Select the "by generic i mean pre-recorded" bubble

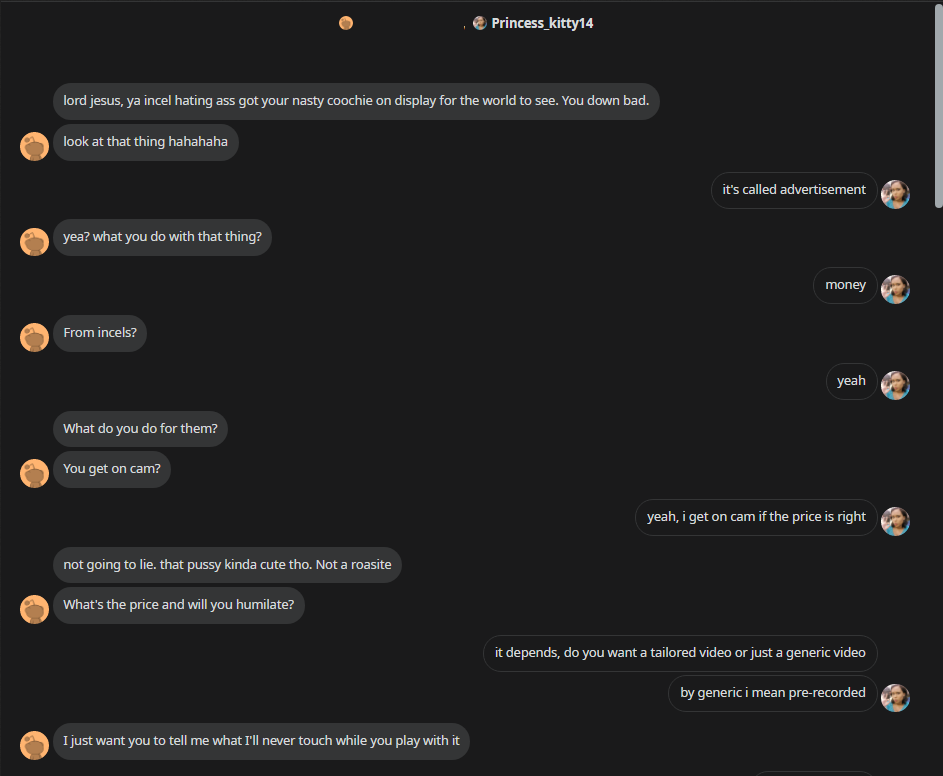[x=773, y=693]
